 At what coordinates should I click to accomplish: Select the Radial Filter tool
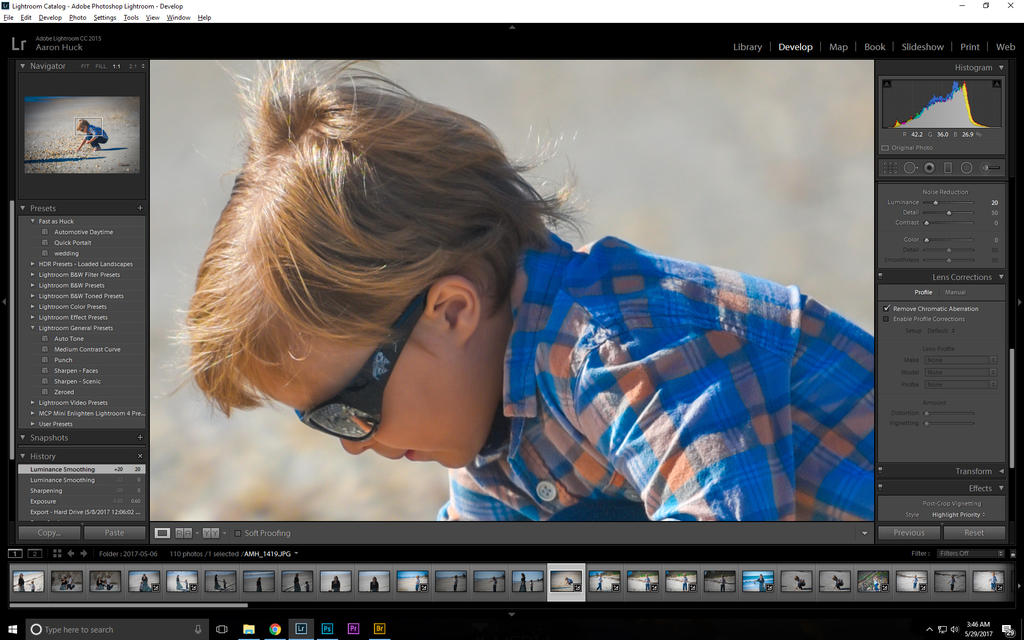(967, 168)
